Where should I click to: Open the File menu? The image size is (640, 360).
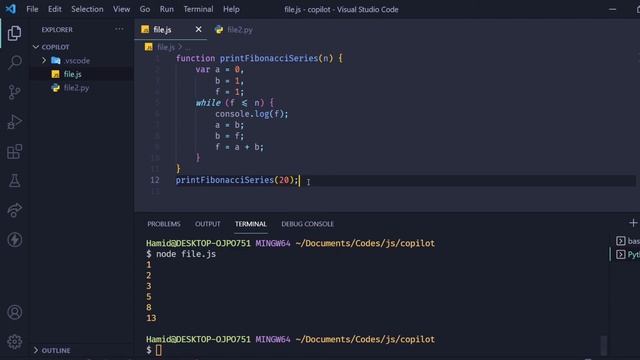tap(32, 9)
